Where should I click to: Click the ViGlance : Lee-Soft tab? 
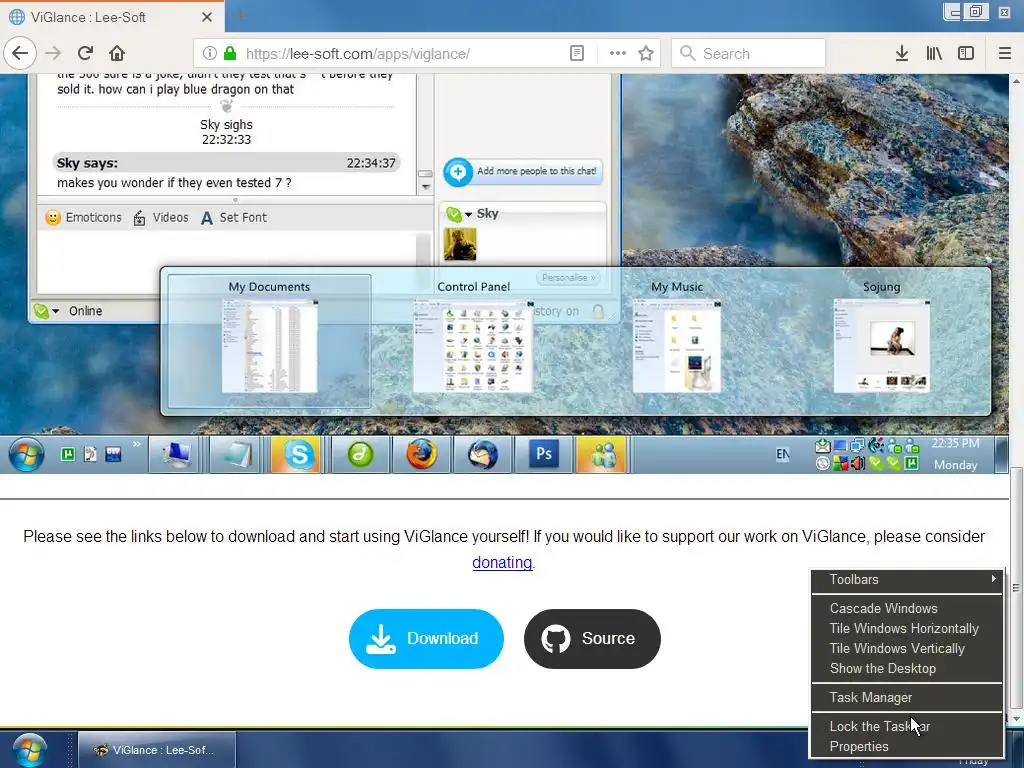point(111,17)
